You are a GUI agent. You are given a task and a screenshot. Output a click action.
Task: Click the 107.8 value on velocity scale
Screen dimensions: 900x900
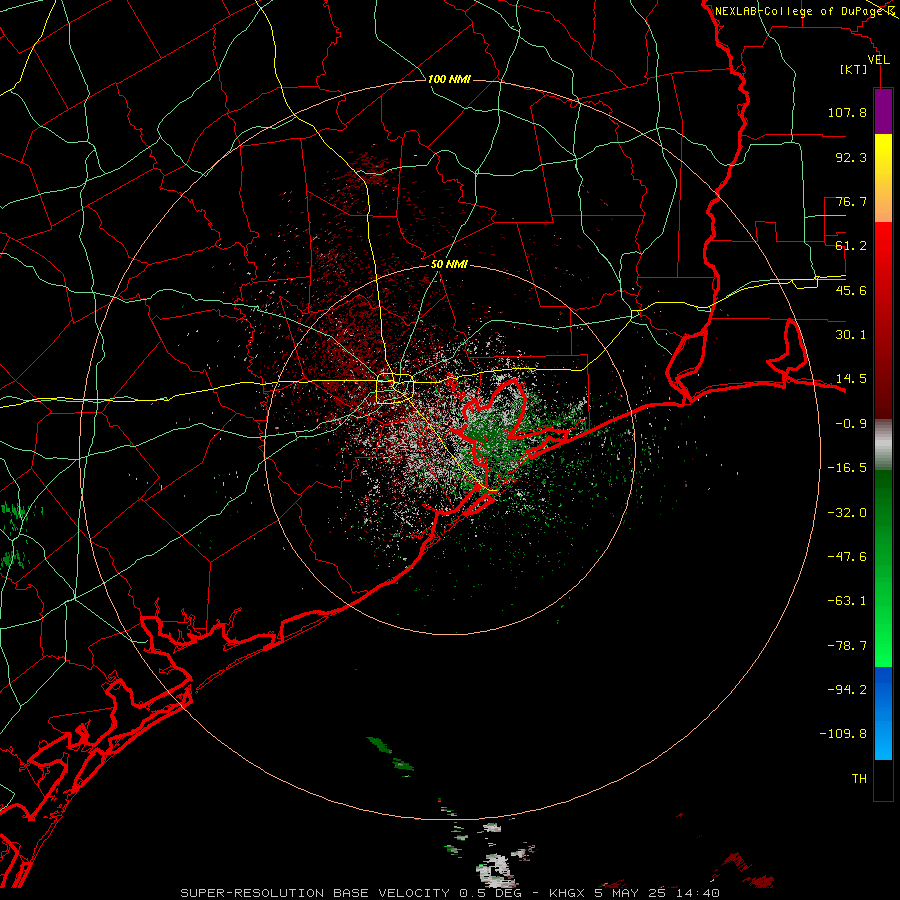pyautogui.click(x=847, y=112)
